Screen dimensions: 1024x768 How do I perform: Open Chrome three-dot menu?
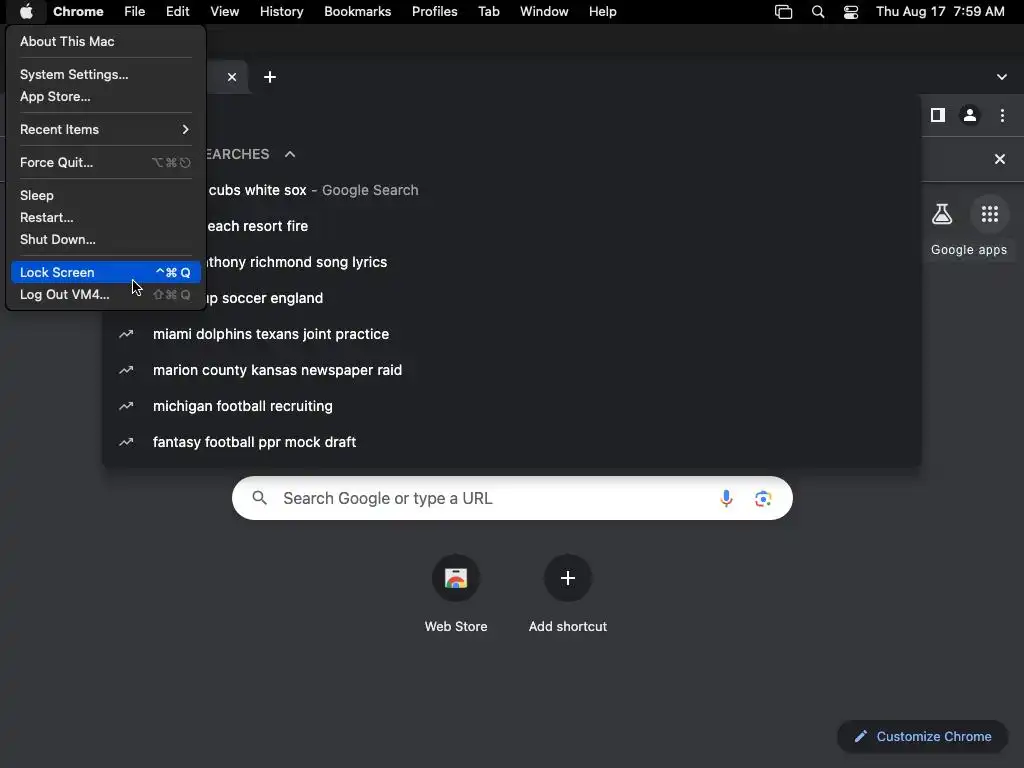(1002, 116)
